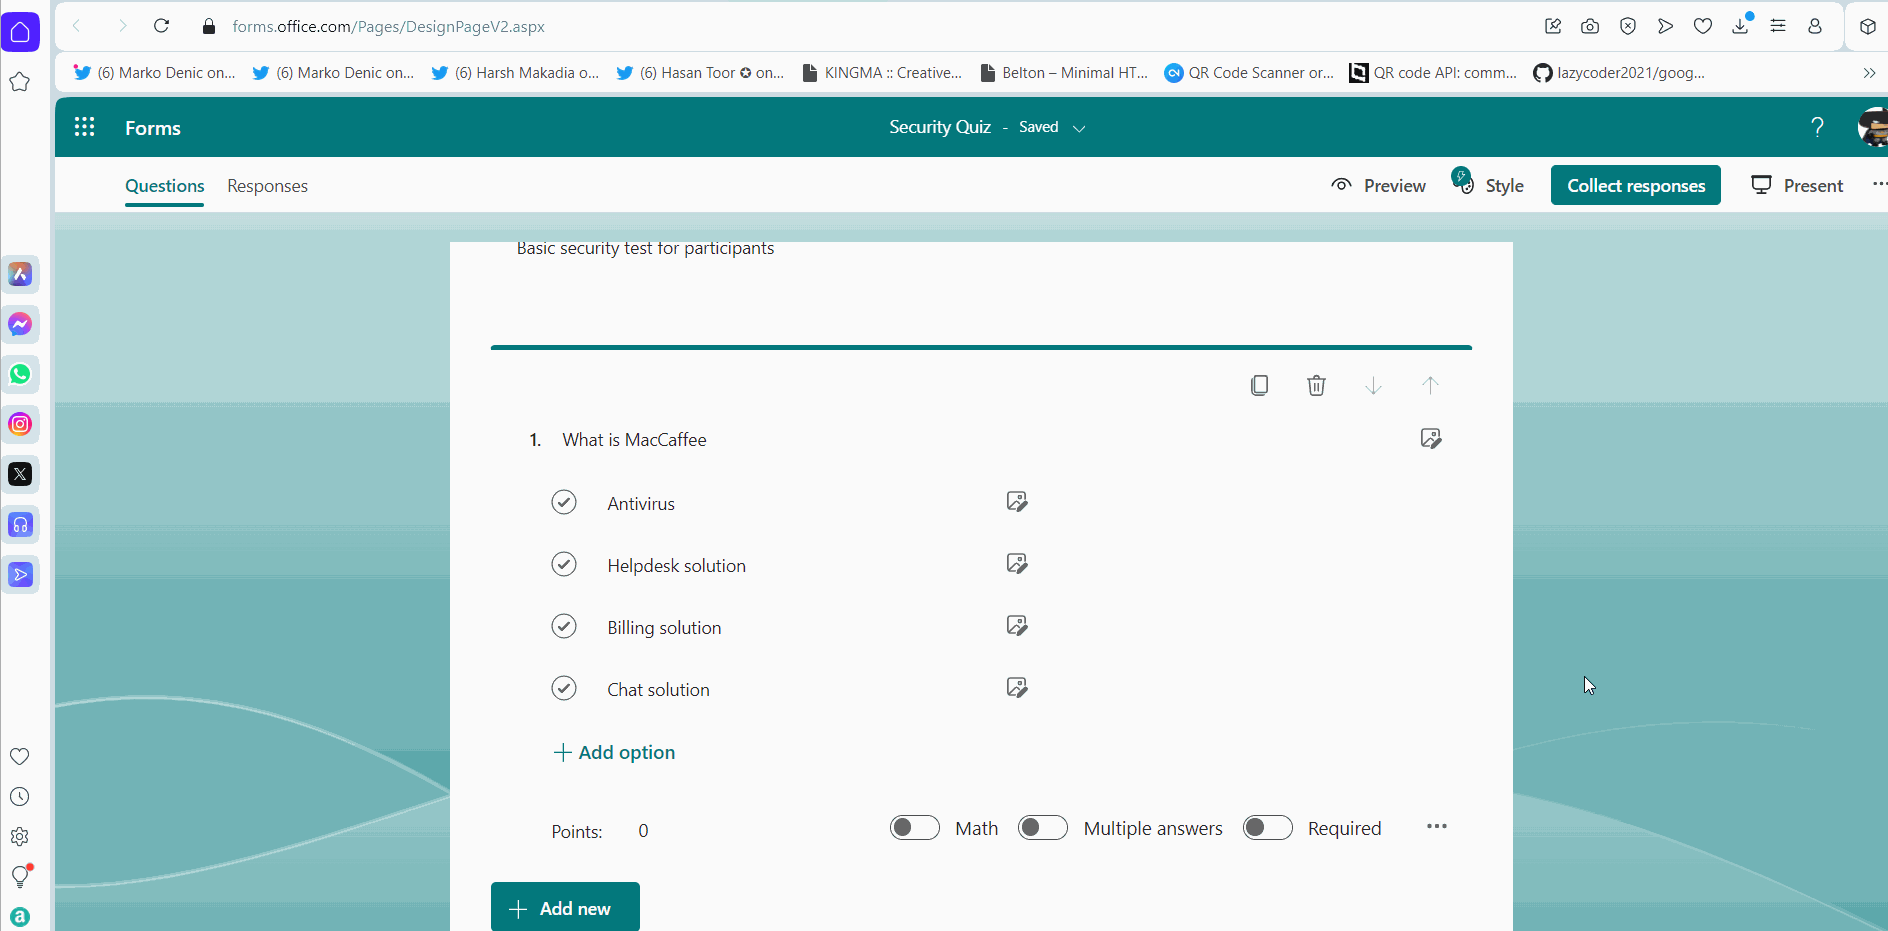Mark Chat solution as the correct answer
Viewport: 1888px width, 931px height.
click(564, 688)
